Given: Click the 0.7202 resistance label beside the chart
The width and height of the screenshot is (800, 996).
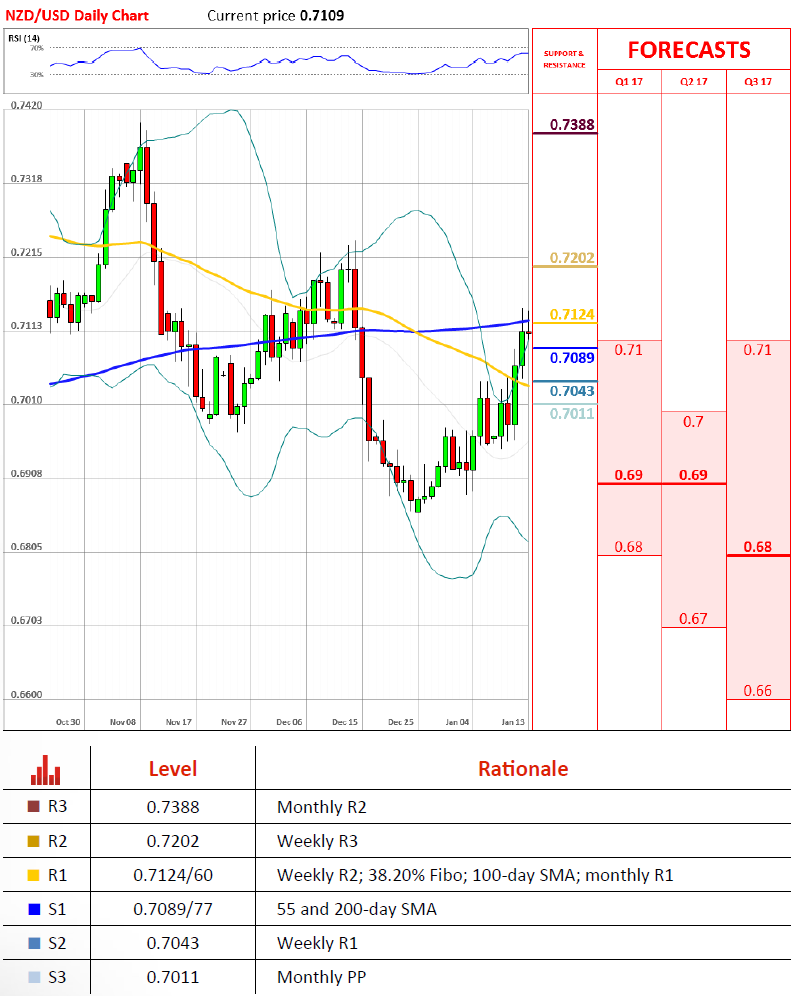Looking at the screenshot, I should point(572,258).
